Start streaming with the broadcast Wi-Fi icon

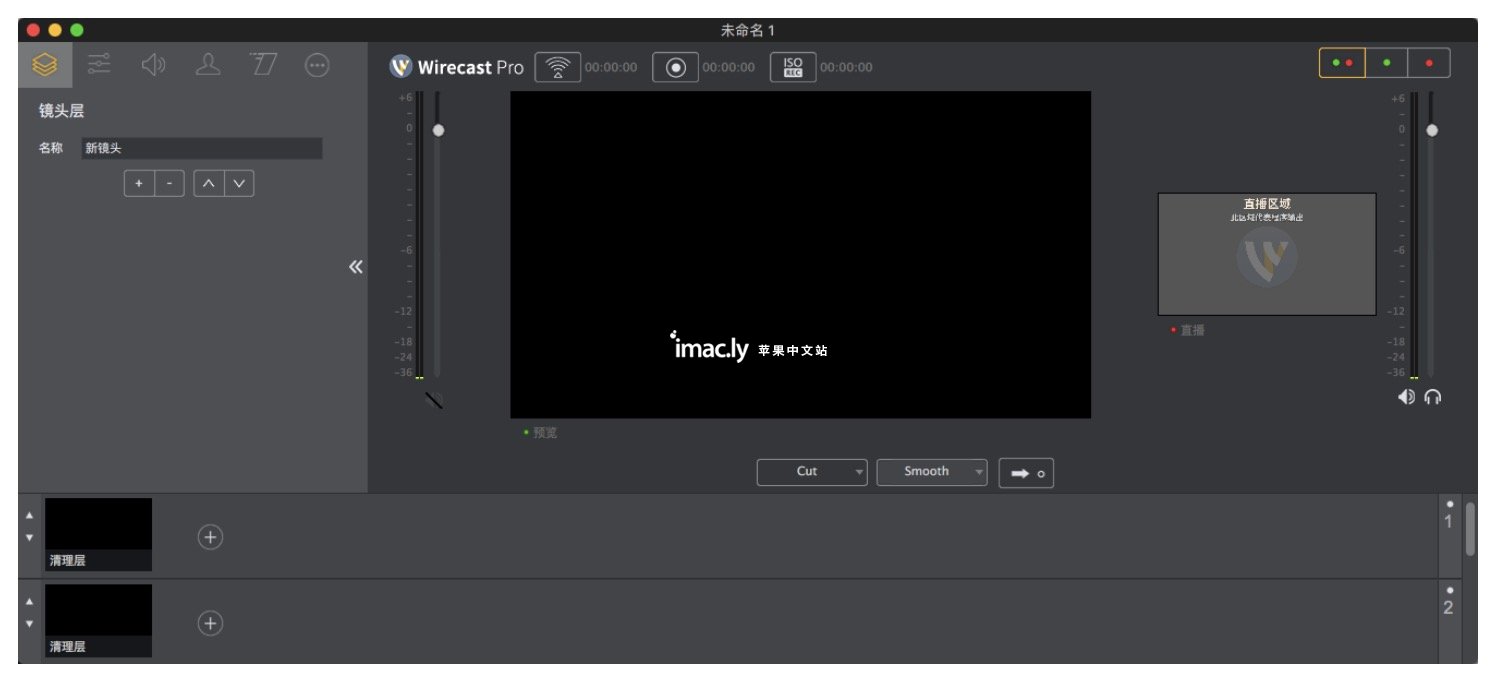tap(557, 67)
